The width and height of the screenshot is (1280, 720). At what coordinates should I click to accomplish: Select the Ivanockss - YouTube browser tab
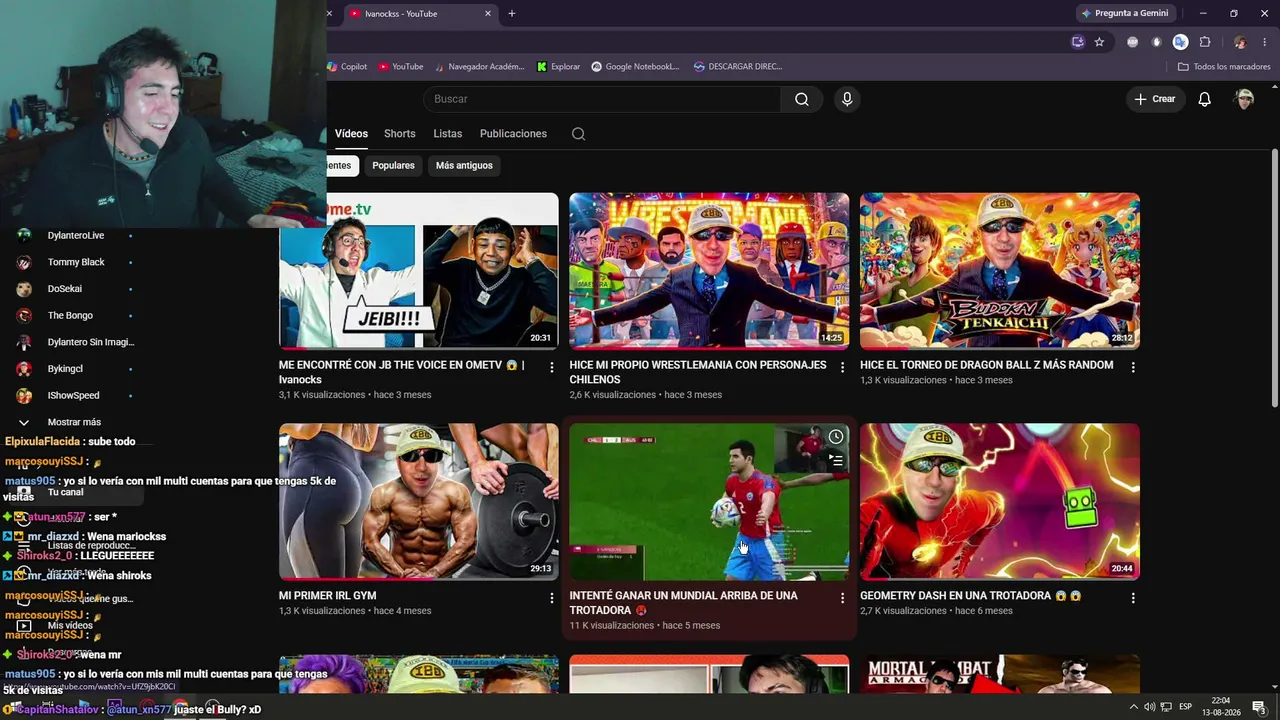pos(421,14)
